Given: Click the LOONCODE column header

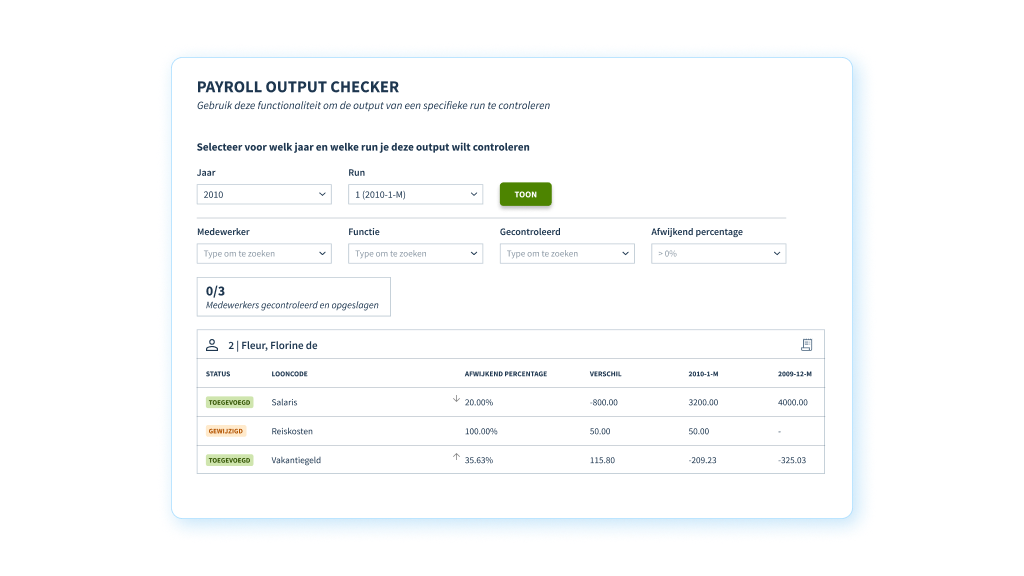Looking at the screenshot, I should click(289, 374).
